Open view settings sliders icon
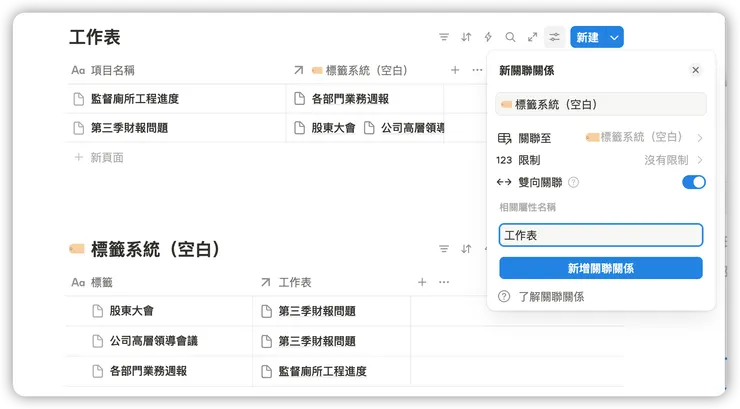Image resolution: width=740 pixels, height=409 pixels. [x=555, y=37]
